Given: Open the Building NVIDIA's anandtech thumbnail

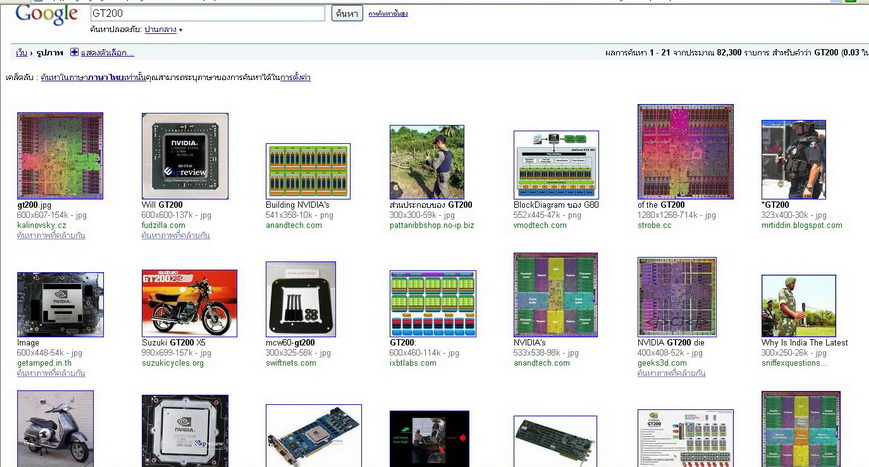Looking at the screenshot, I should pos(308,171).
